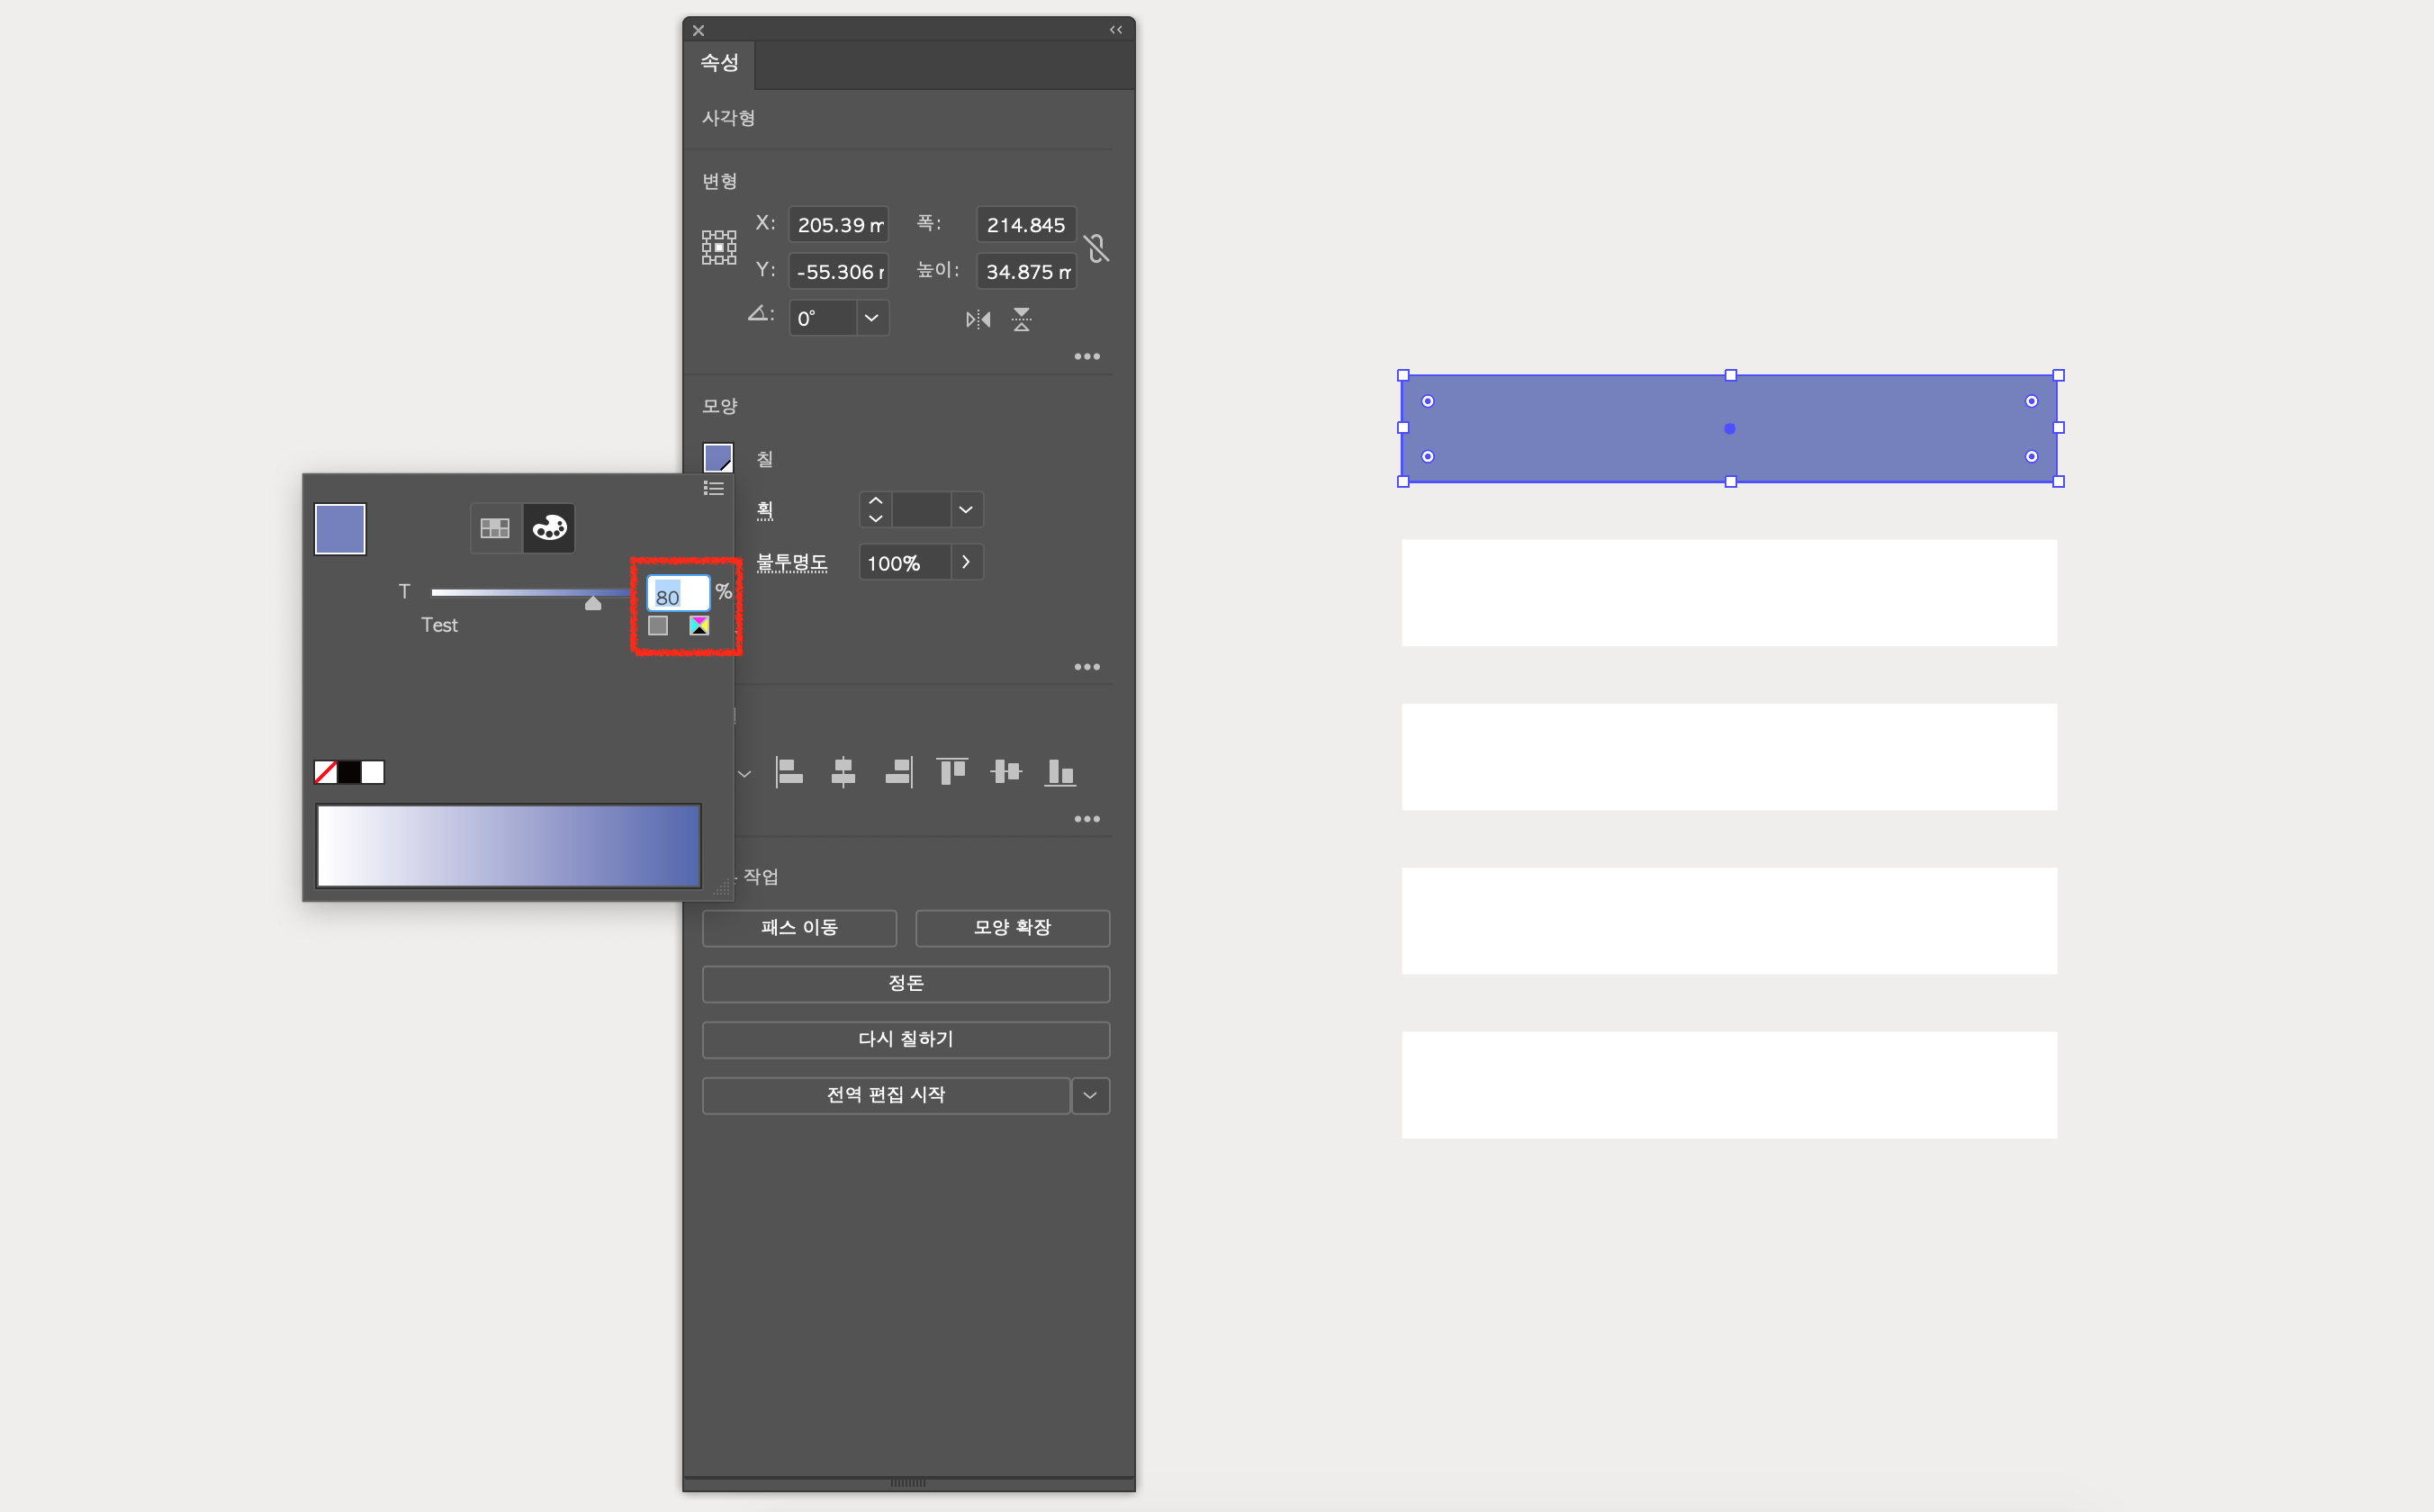
Task: Select the None swatch with red slash
Action: point(325,772)
